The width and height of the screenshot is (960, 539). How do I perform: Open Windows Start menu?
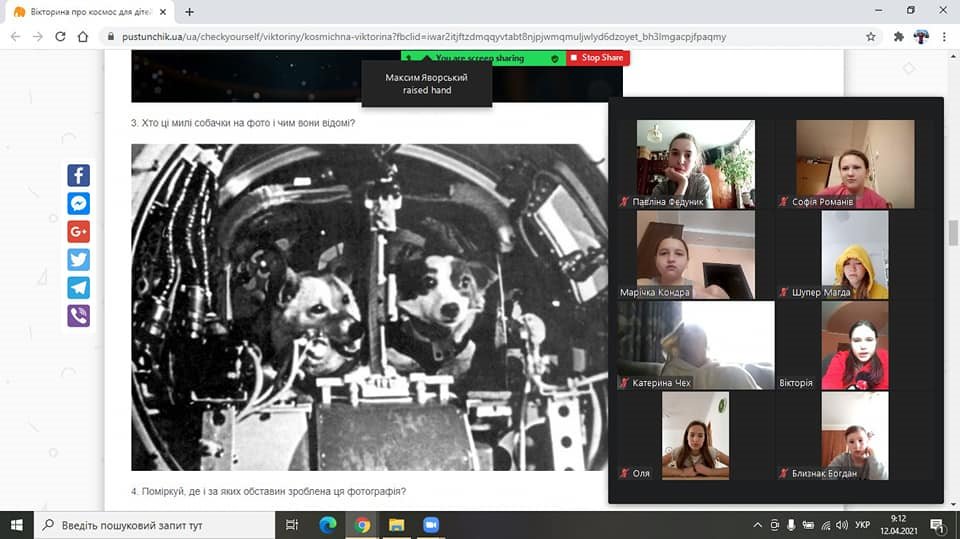17,525
